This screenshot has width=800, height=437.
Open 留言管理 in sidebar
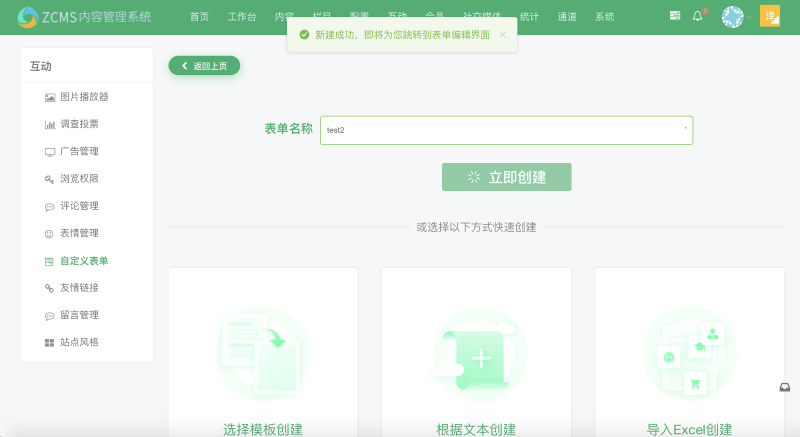pos(79,315)
